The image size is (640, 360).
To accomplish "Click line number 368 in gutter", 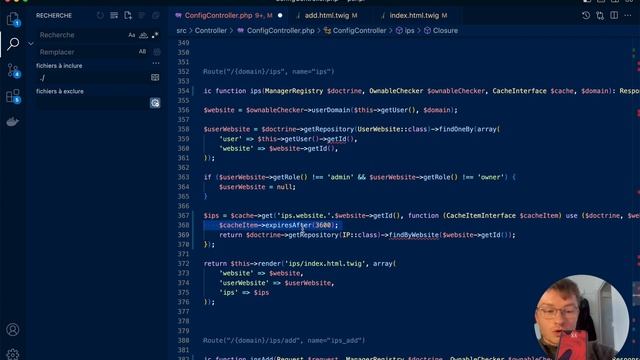I will click(x=183, y=225).
